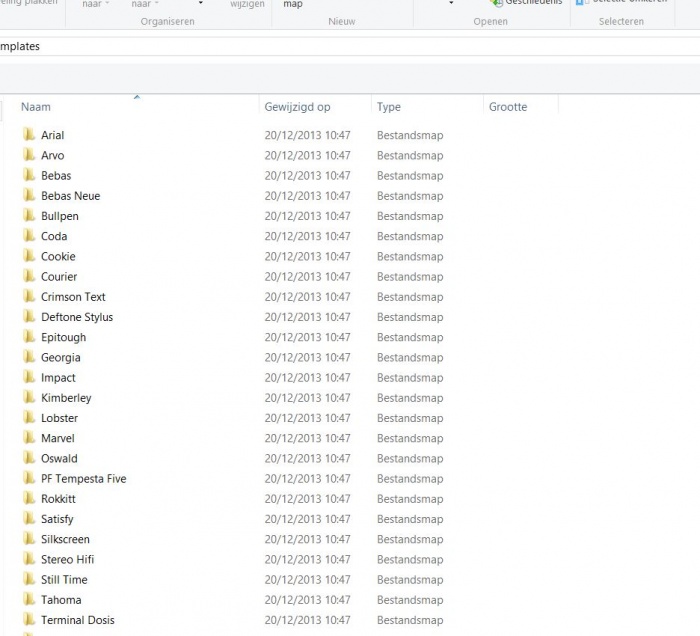Select the Silkscreen folder name
This screenshot has height=636, width=700.
tap(65, 539)
